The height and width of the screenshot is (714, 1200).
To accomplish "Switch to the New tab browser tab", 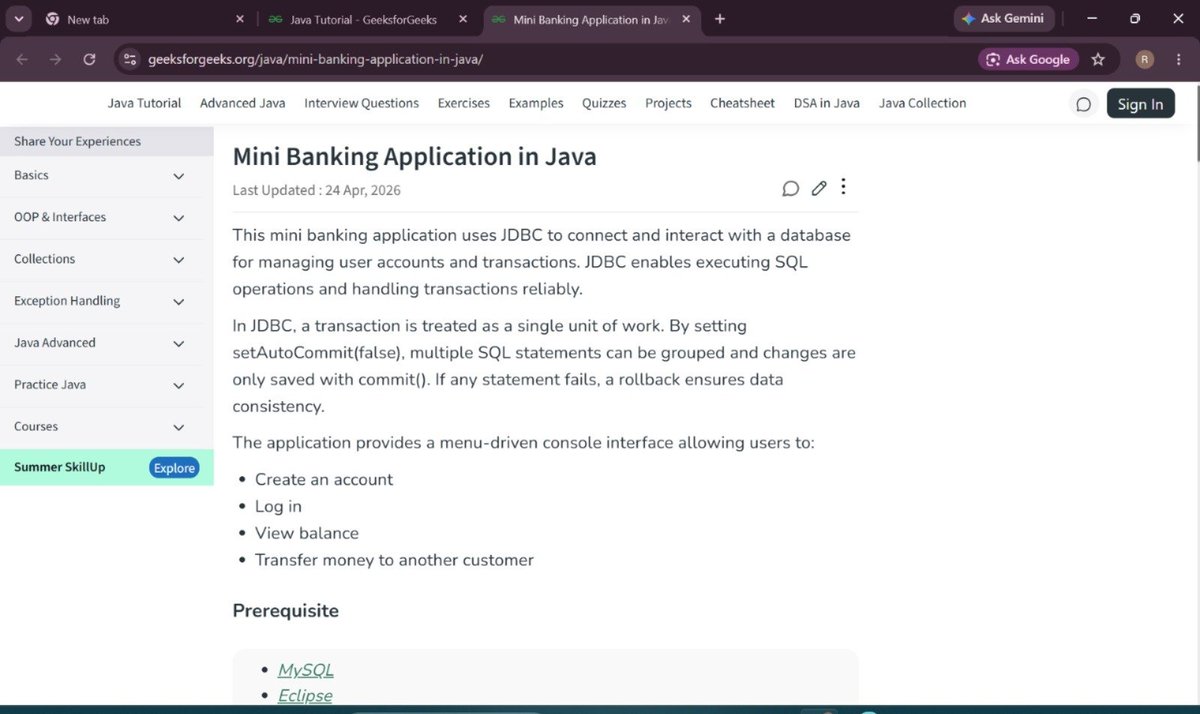I will tap(145, 19).
